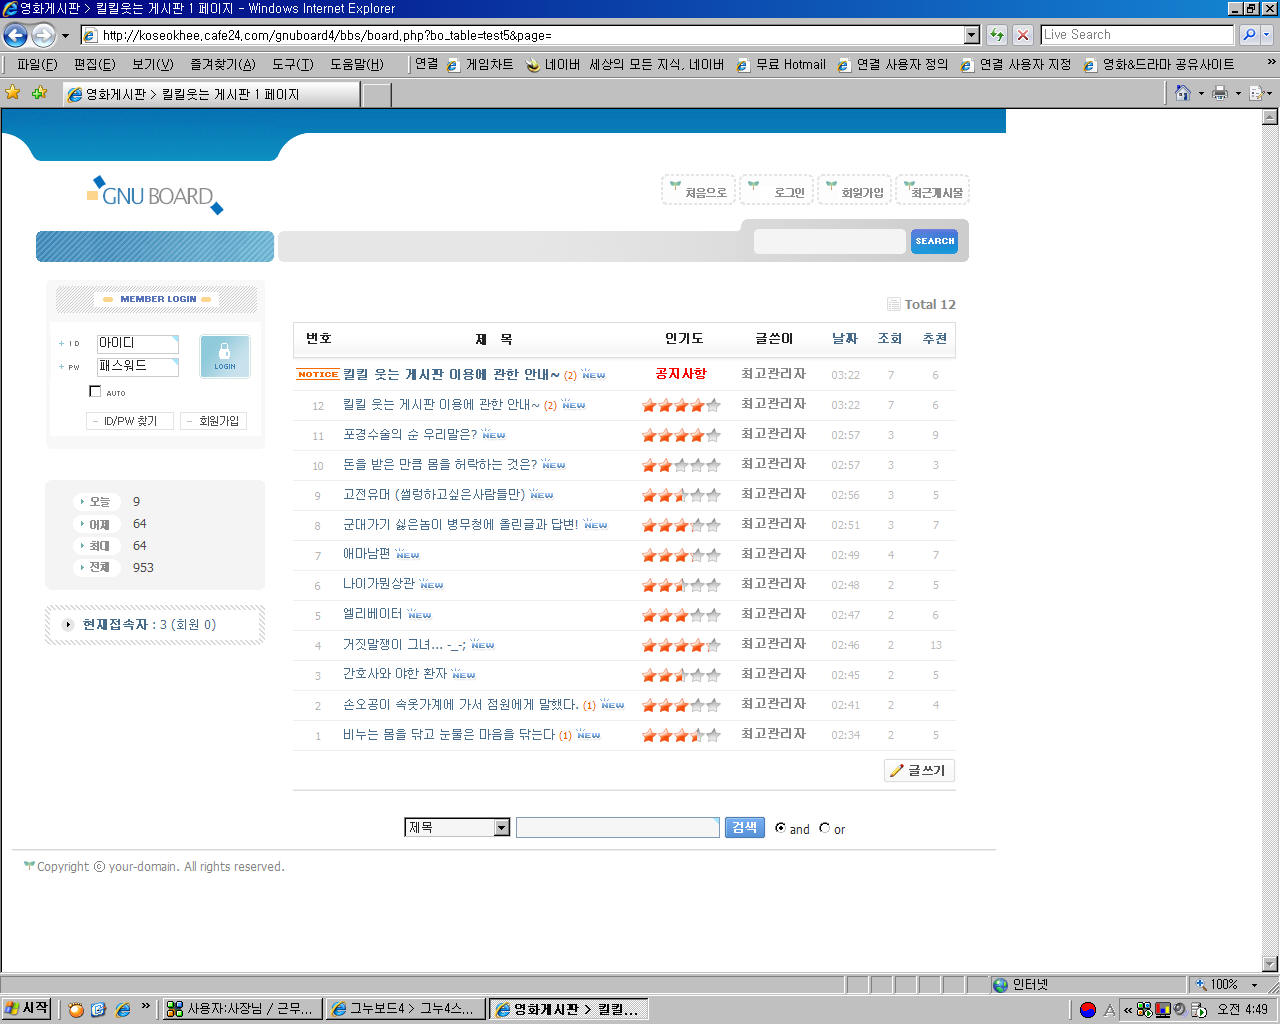
Task: Click the Print icon in the IE toolbar
Action: 1219,93
